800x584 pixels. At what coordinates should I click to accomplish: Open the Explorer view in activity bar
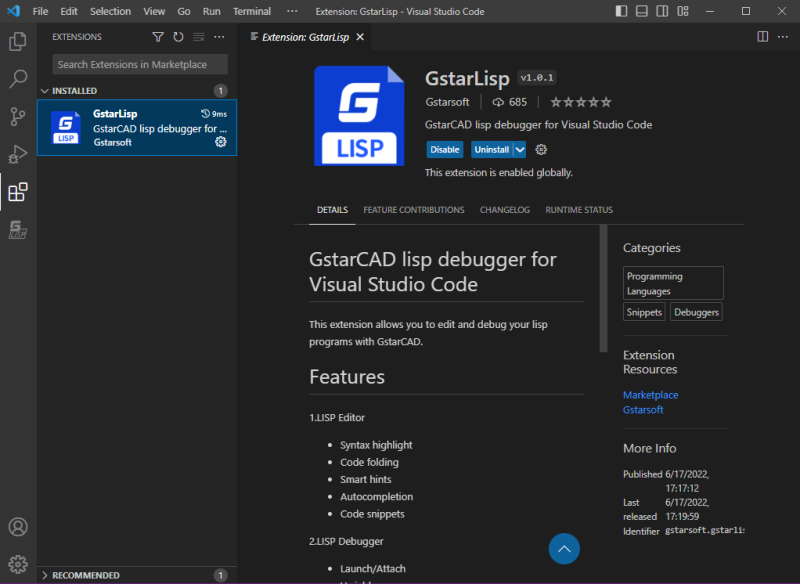click(18, 41)
